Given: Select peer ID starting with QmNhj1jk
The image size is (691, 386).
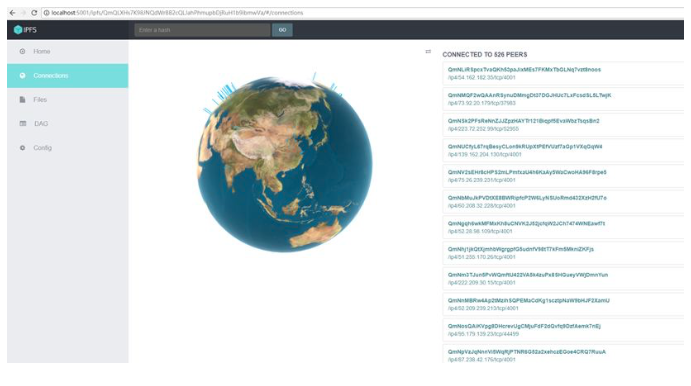Looking at the screenshot, I should coord(521,249).
